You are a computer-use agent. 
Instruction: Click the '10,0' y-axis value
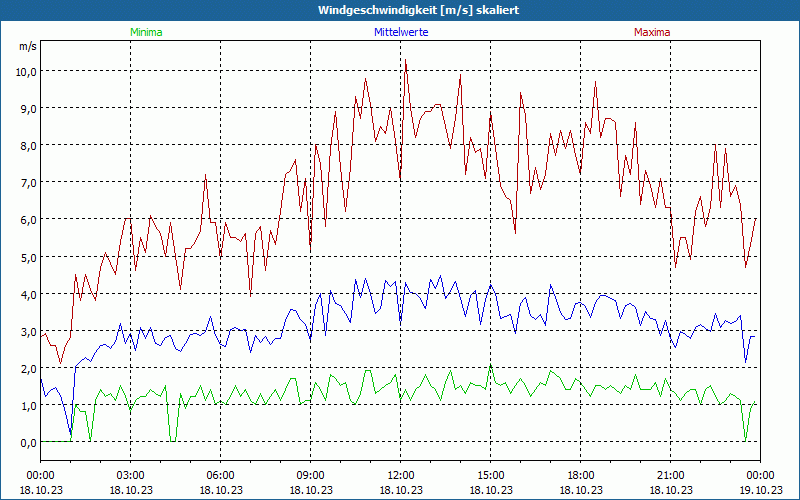point(26,71)
